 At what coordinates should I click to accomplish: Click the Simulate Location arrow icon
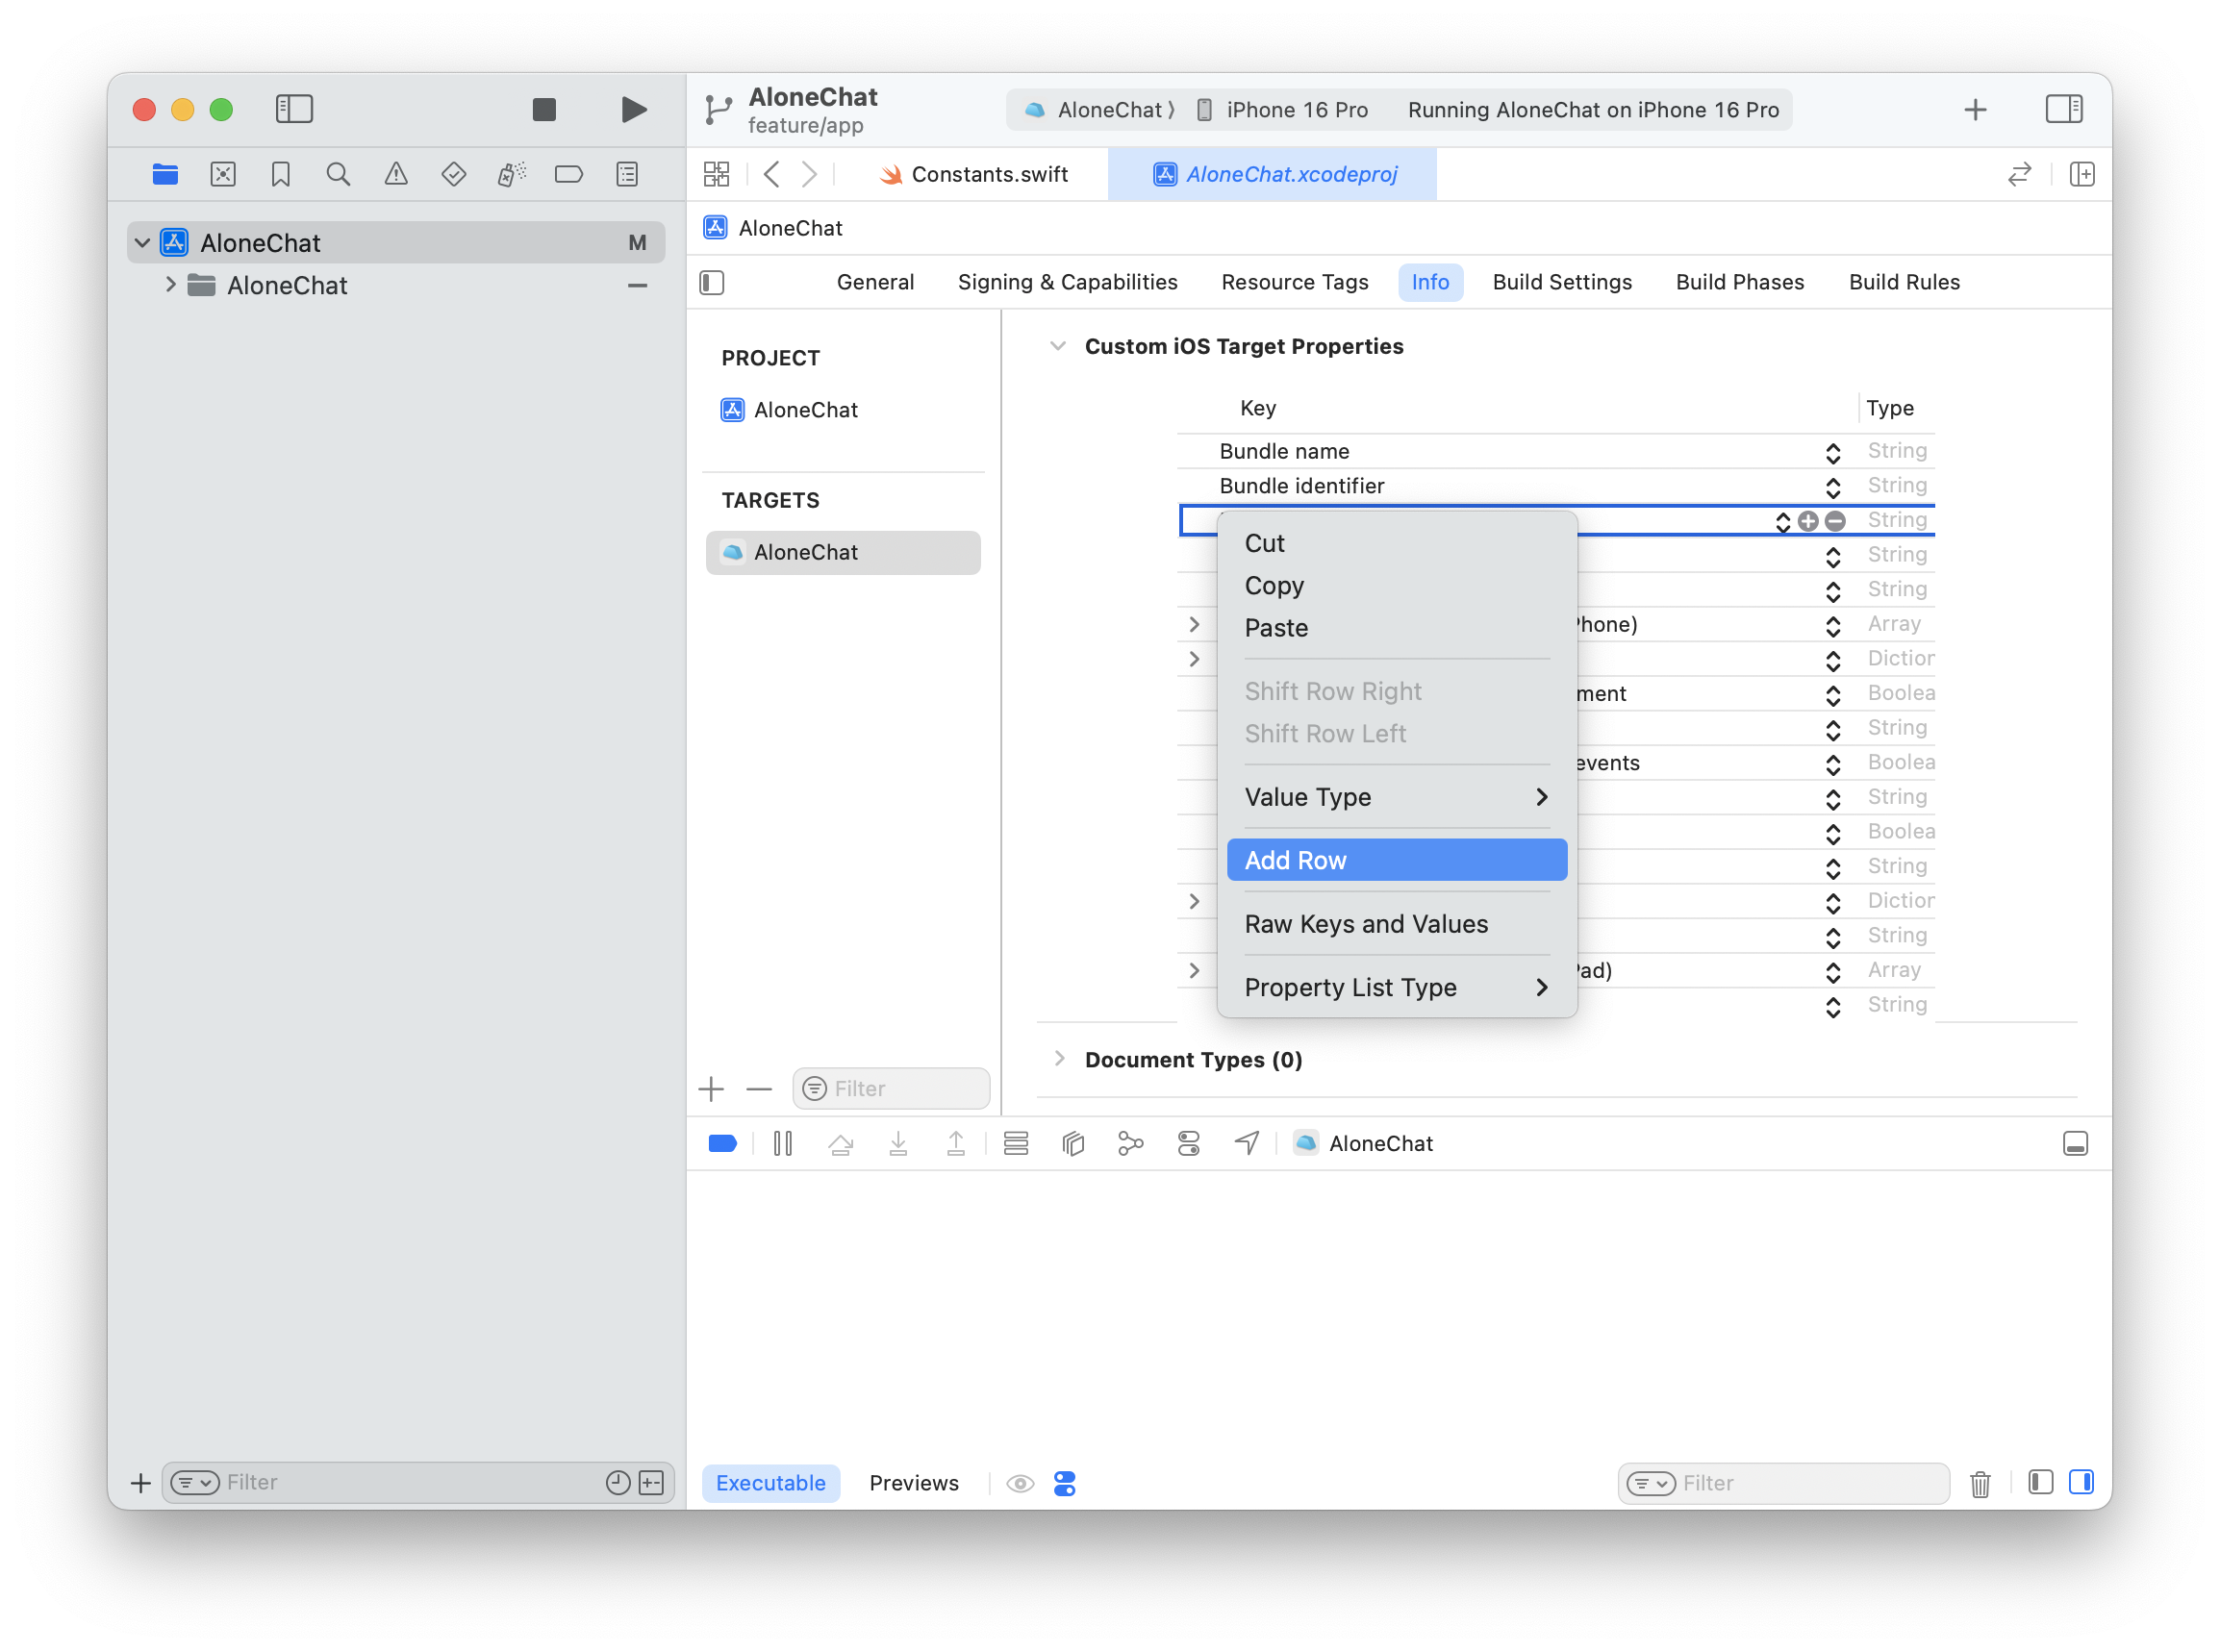[1247, 1143]
